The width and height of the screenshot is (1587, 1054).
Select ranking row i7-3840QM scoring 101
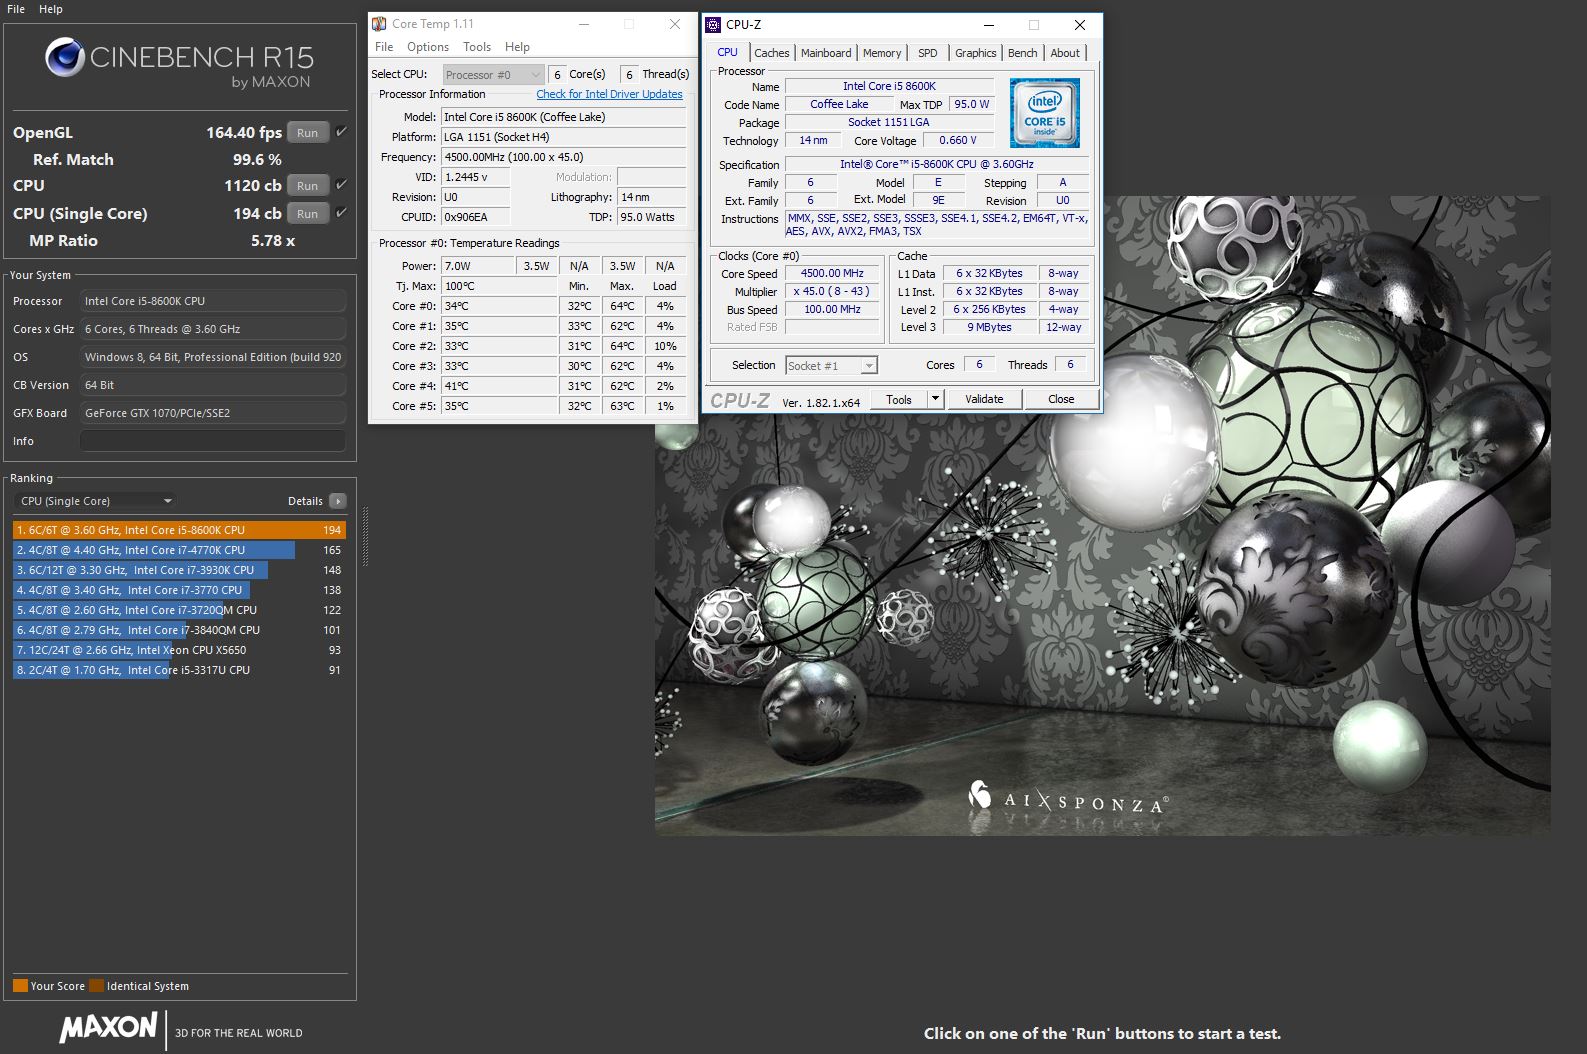pyautogui.click(x=180, y=630)
